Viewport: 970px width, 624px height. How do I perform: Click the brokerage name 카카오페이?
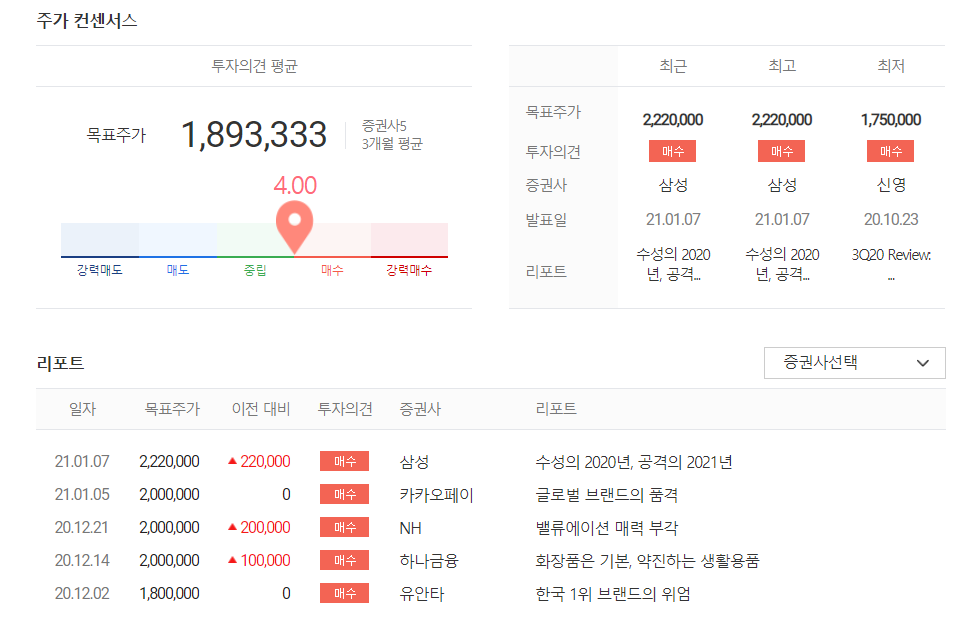coord(436,495)
